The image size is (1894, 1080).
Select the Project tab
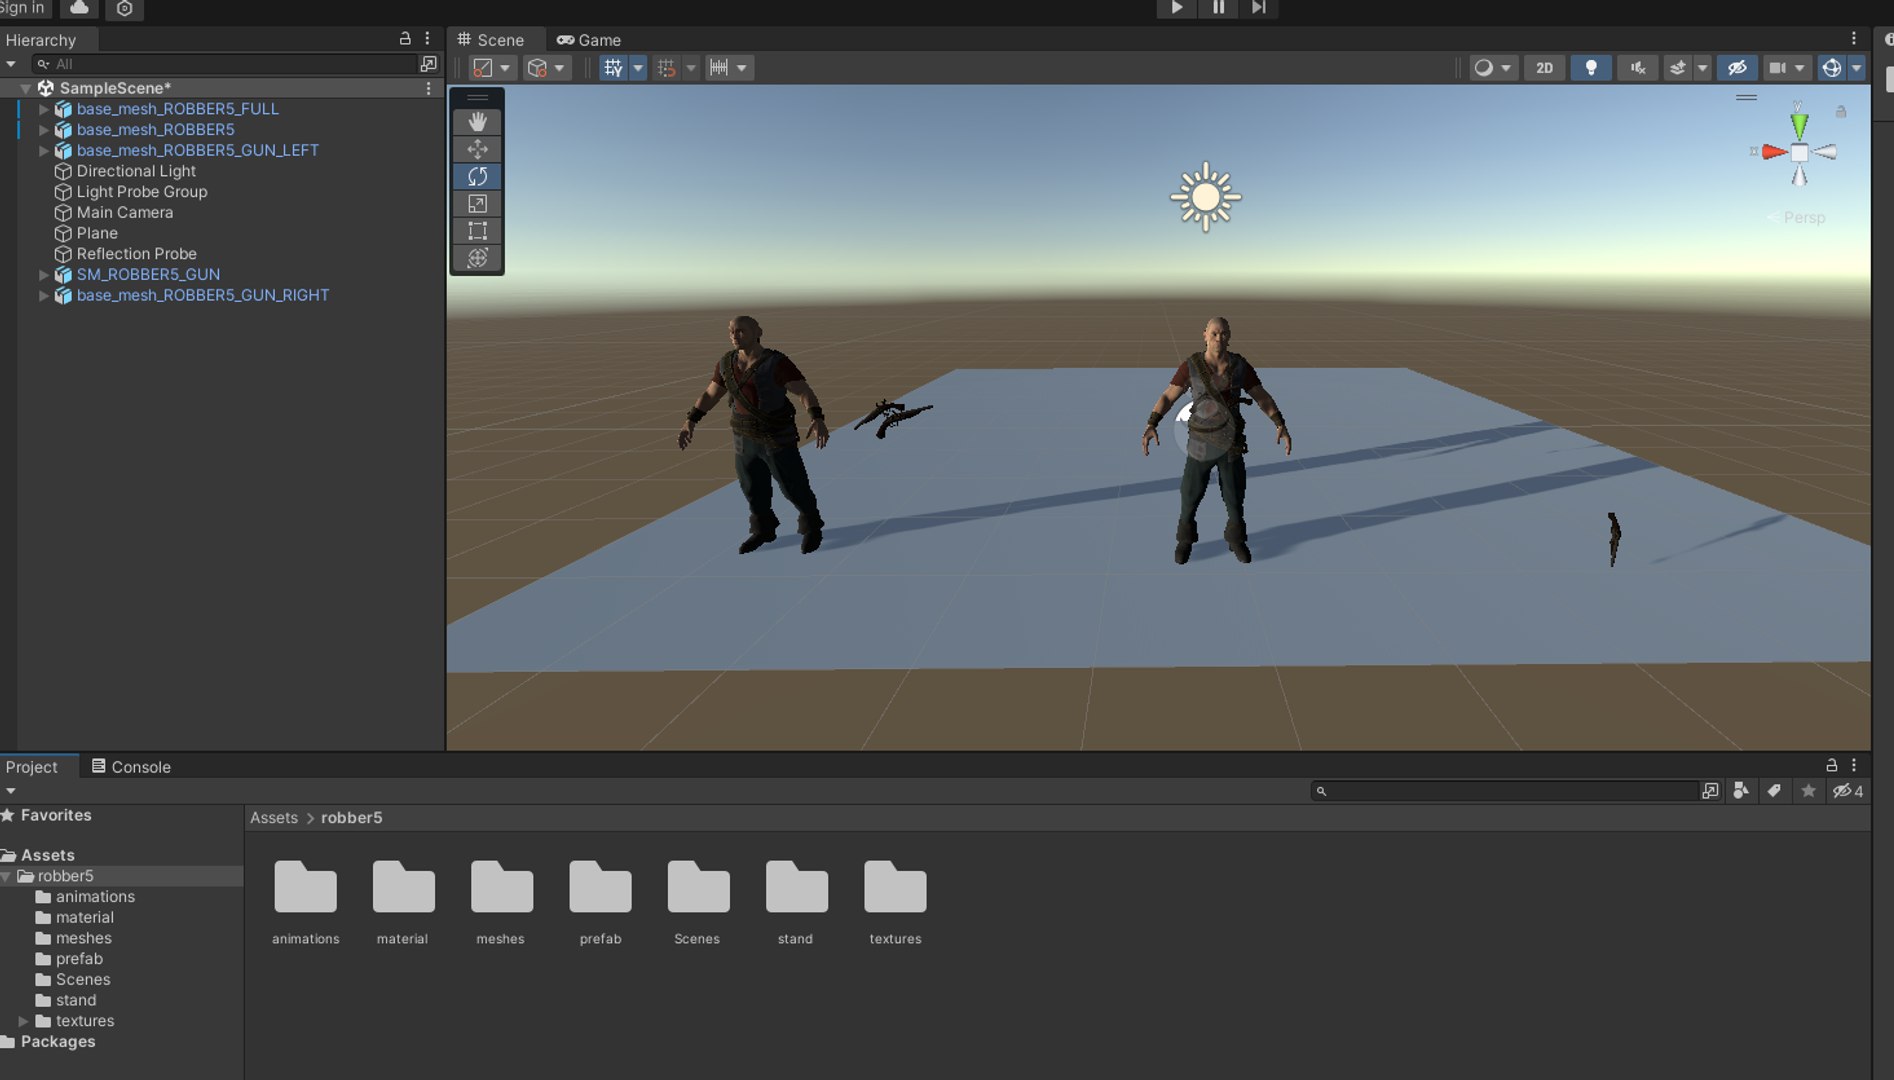coord(32,766)
